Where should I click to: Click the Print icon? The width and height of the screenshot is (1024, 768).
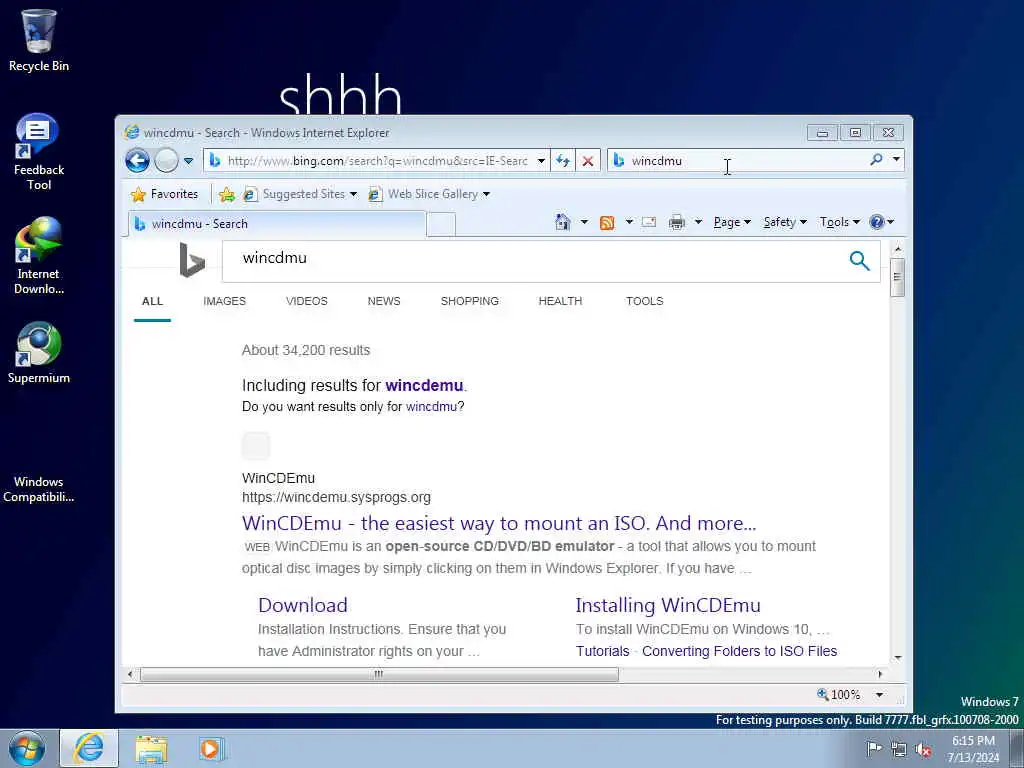tap(677, 223)
